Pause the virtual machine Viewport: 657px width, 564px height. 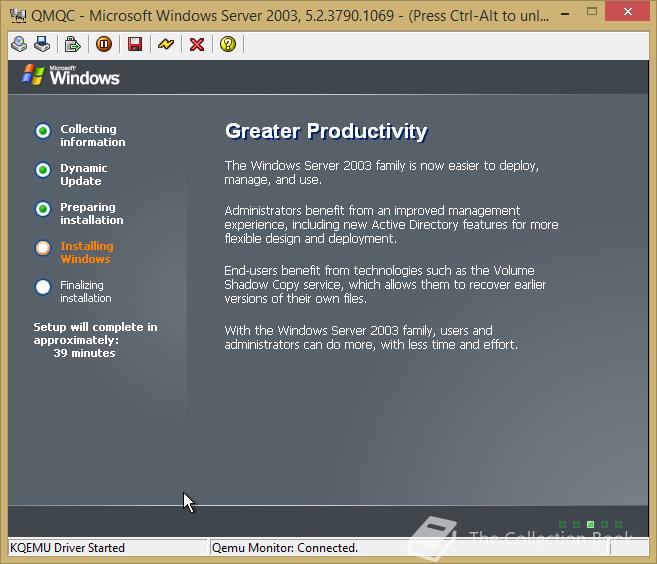pos(104,44)
